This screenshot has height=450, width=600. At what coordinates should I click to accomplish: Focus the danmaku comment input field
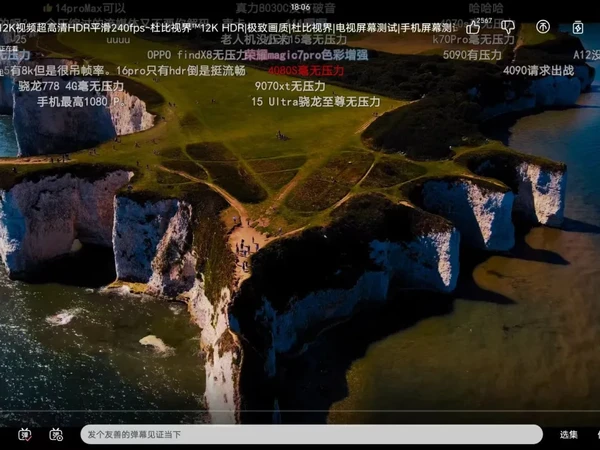pyautogui.click(x=310, y=434)
